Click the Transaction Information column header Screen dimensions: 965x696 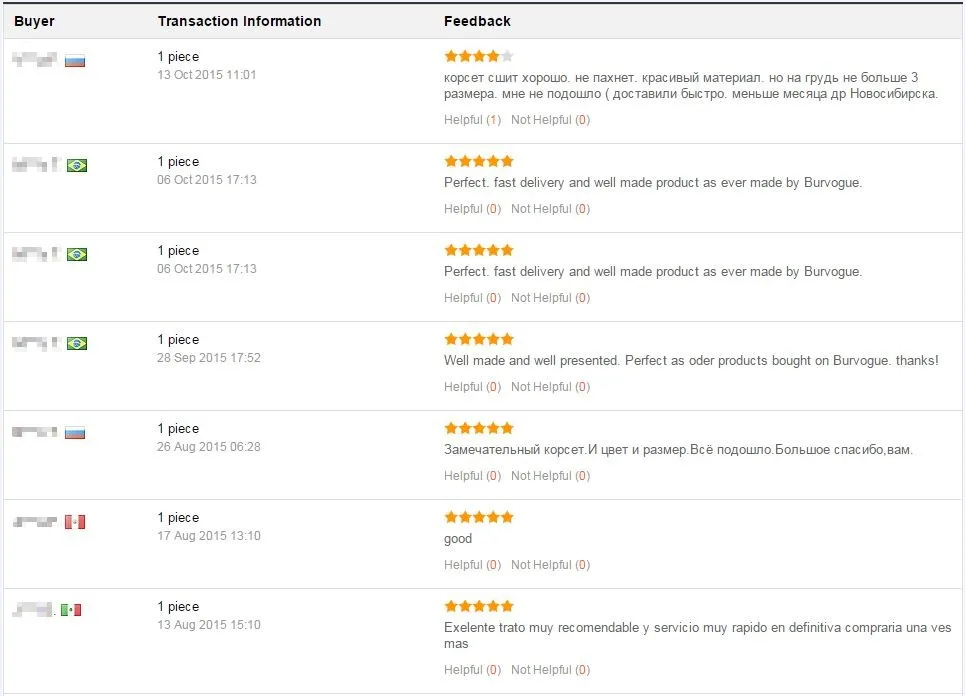point(239,21)
